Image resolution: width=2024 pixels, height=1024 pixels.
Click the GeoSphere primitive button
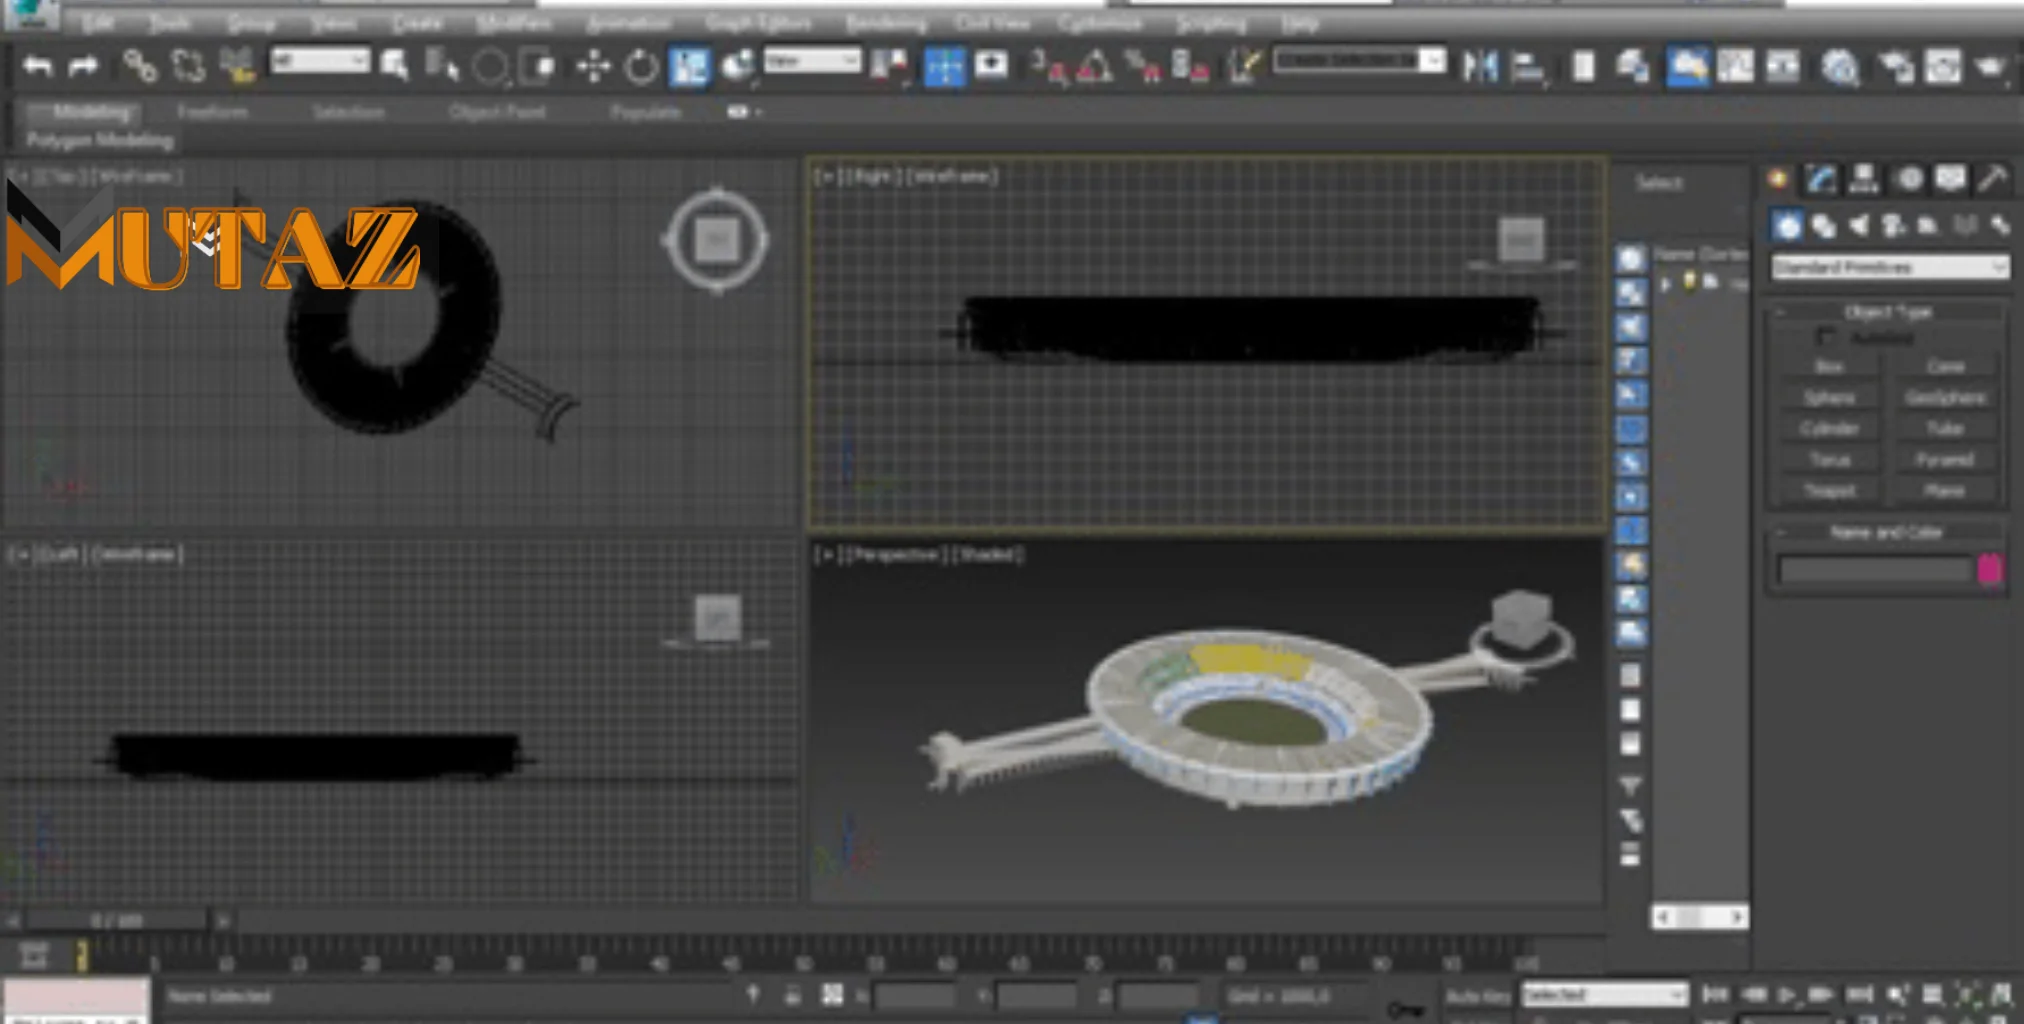tap(1945, 398)
